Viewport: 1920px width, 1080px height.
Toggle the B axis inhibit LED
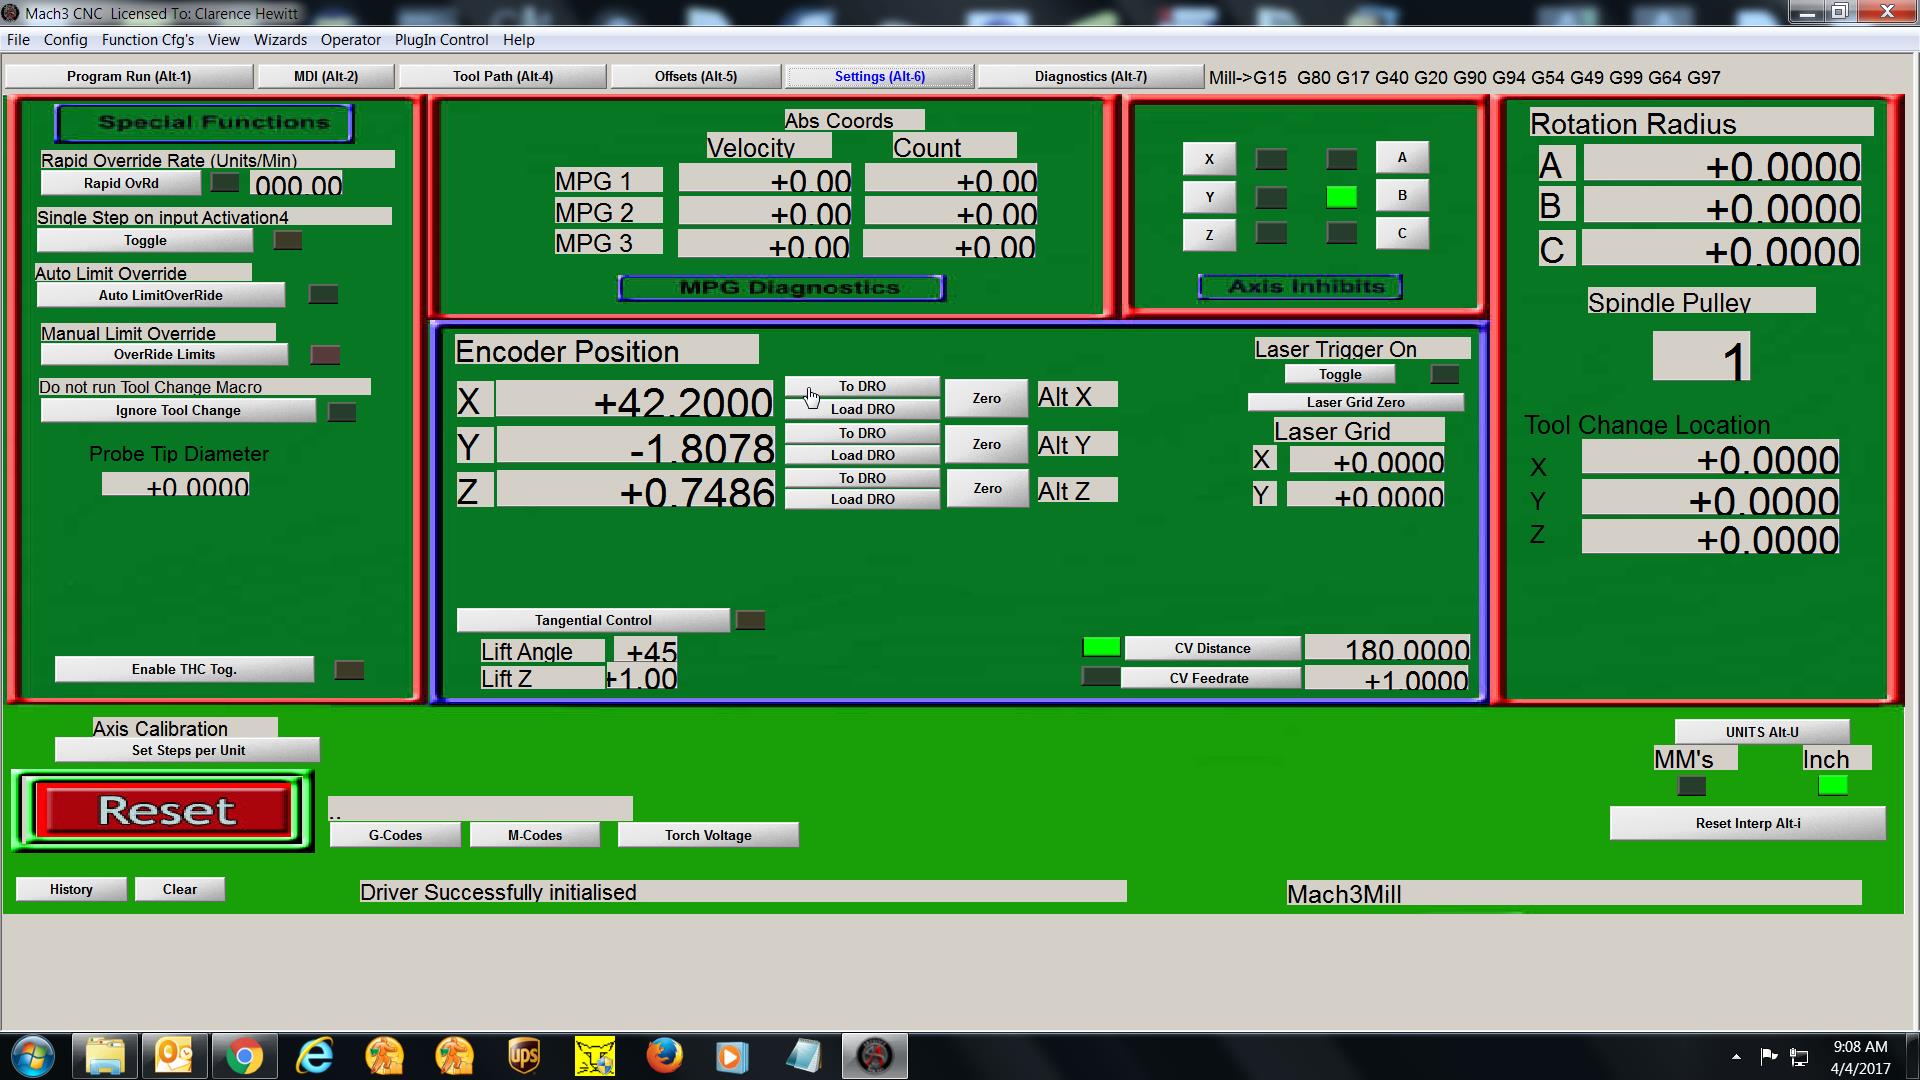(x=1341, y=197)
